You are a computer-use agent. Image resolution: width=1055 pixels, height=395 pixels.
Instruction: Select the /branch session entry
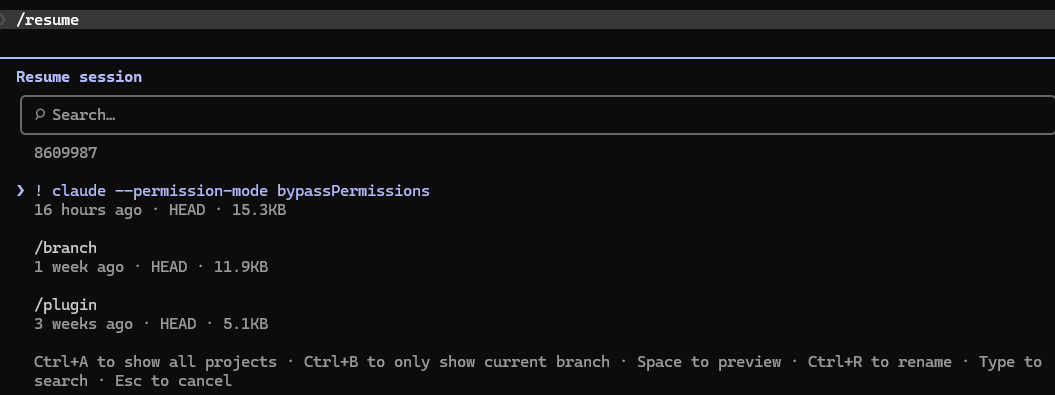[65, 248]
